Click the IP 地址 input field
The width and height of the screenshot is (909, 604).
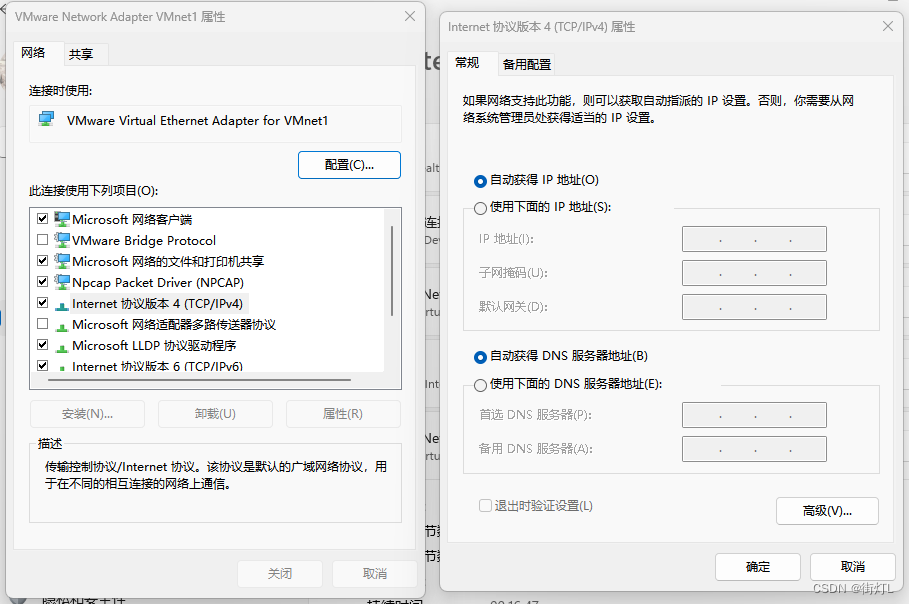pos(754,239)
